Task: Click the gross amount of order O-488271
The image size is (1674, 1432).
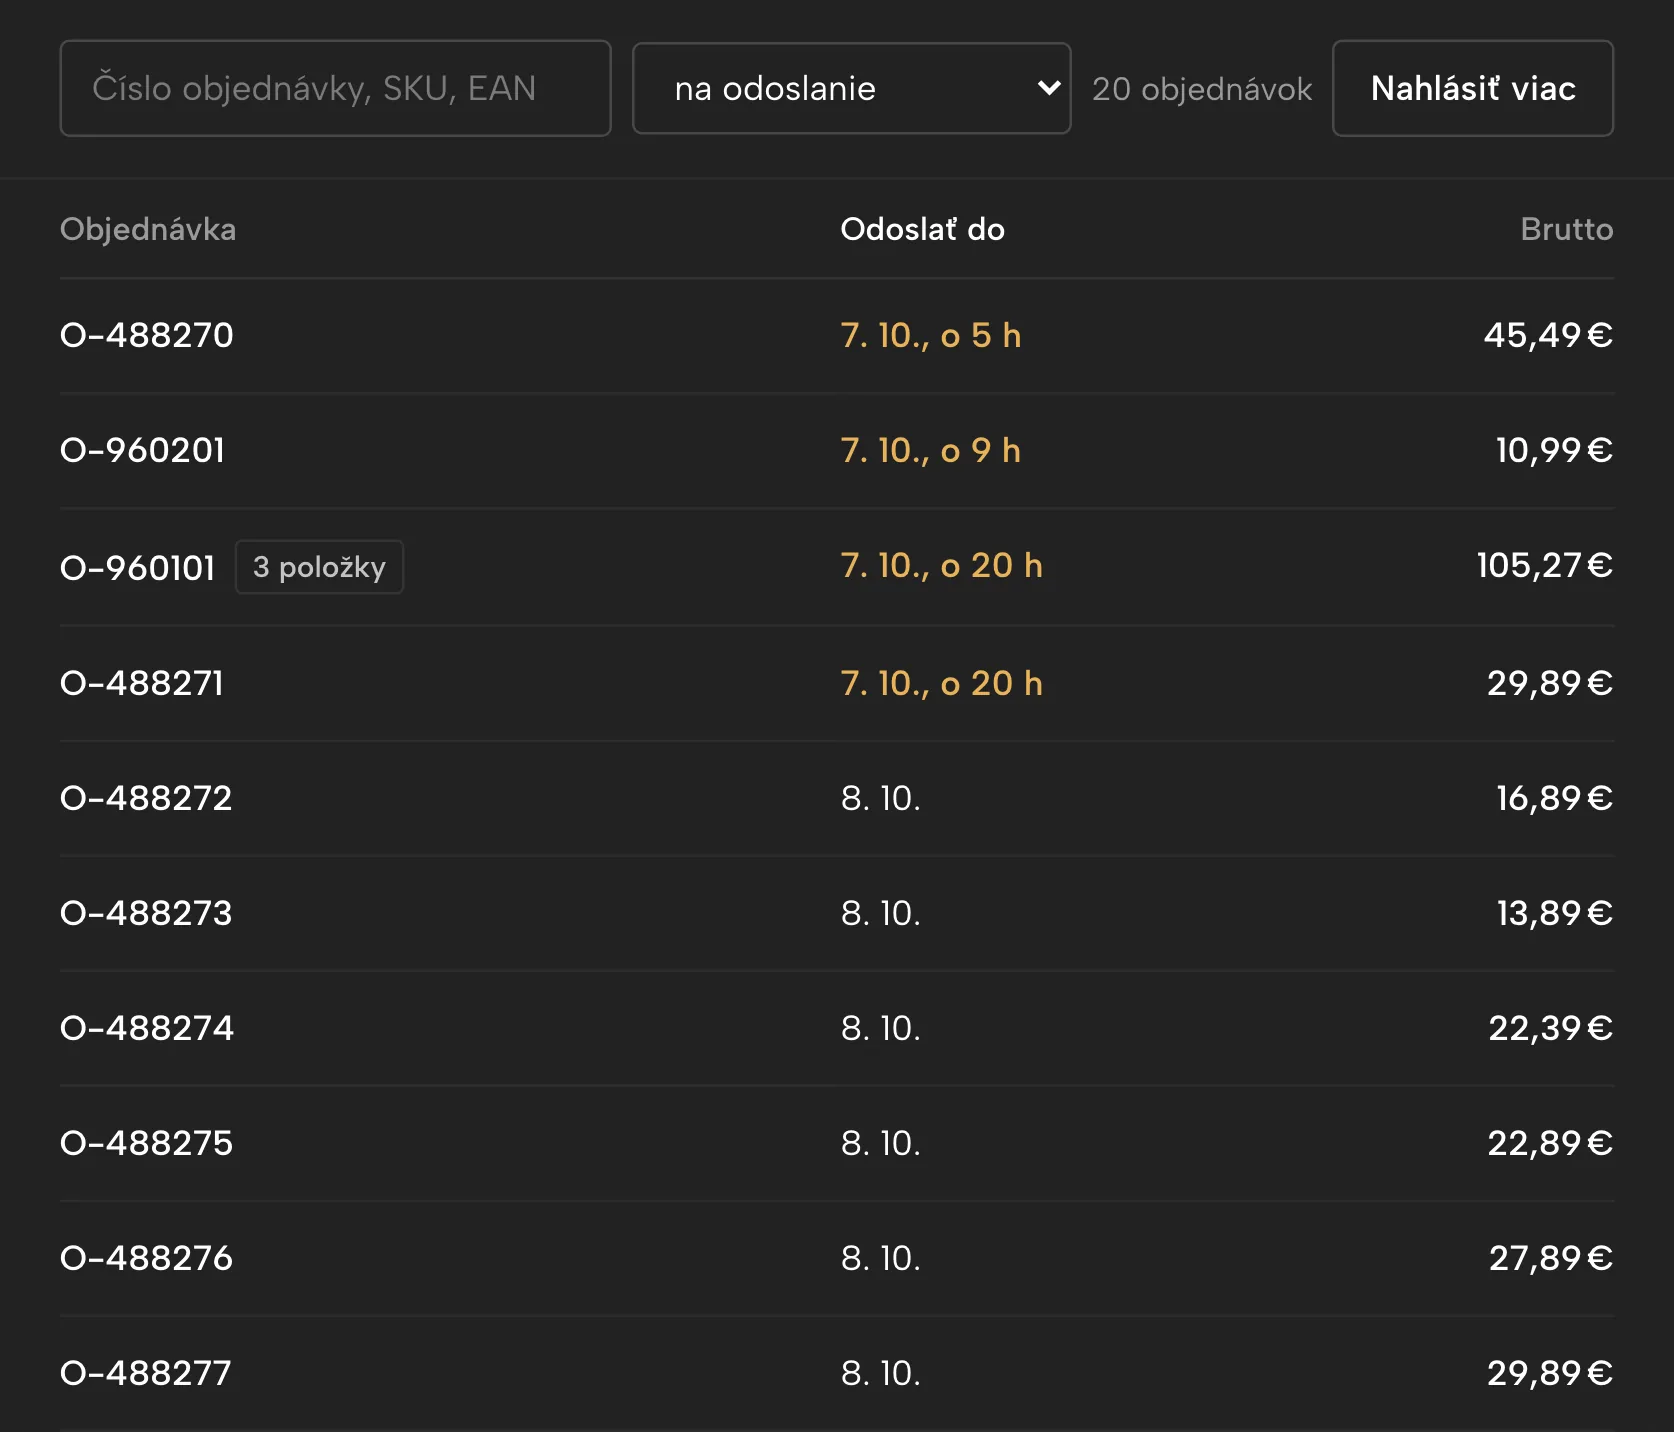Action: [1550, 683]
